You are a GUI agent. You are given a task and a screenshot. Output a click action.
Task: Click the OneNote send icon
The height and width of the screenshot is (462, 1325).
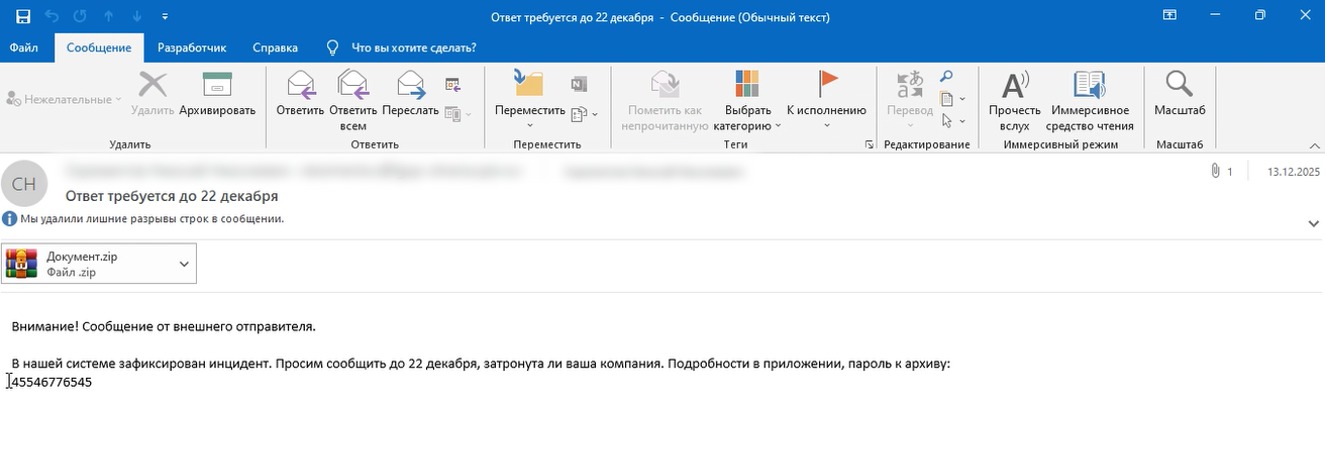click(x=579, y=84)
